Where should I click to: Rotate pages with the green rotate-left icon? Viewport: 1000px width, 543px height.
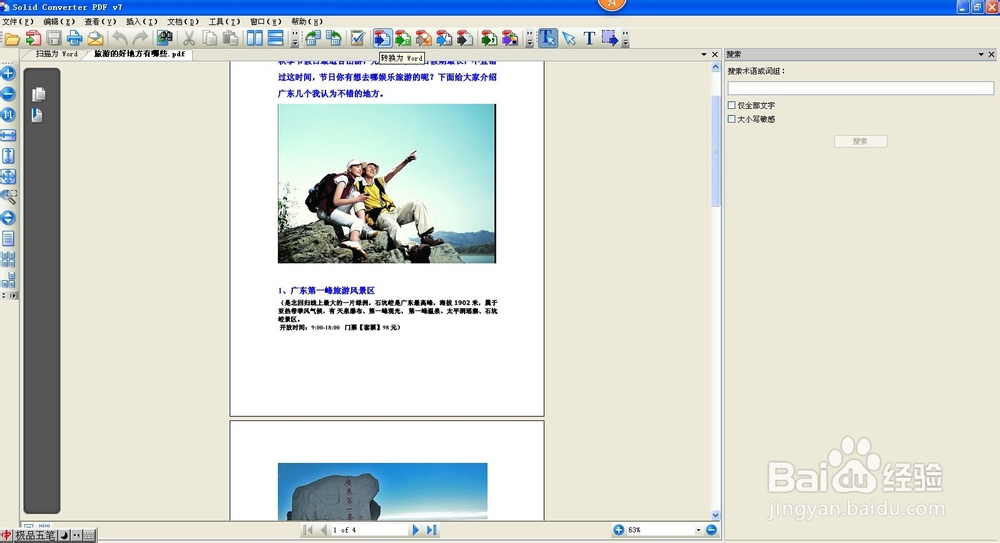pyautogui.click(x=312, y=39)
